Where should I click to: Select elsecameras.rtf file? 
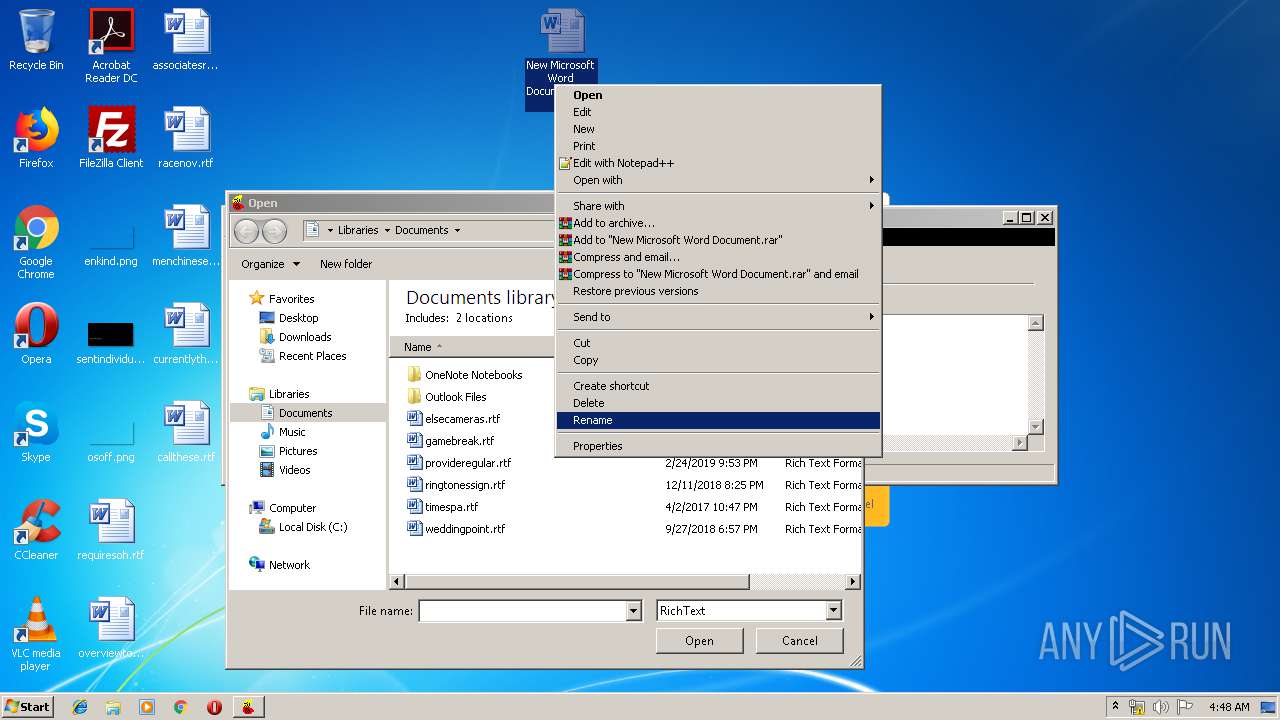coord(462,419)
